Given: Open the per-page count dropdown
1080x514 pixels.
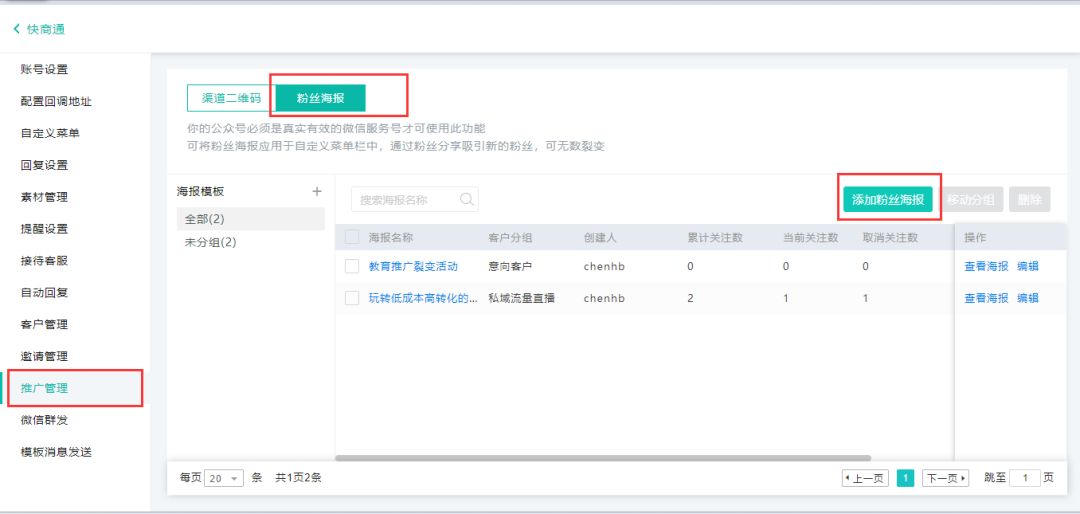Looking at the screenshot, I should click(x=223, y=478).
